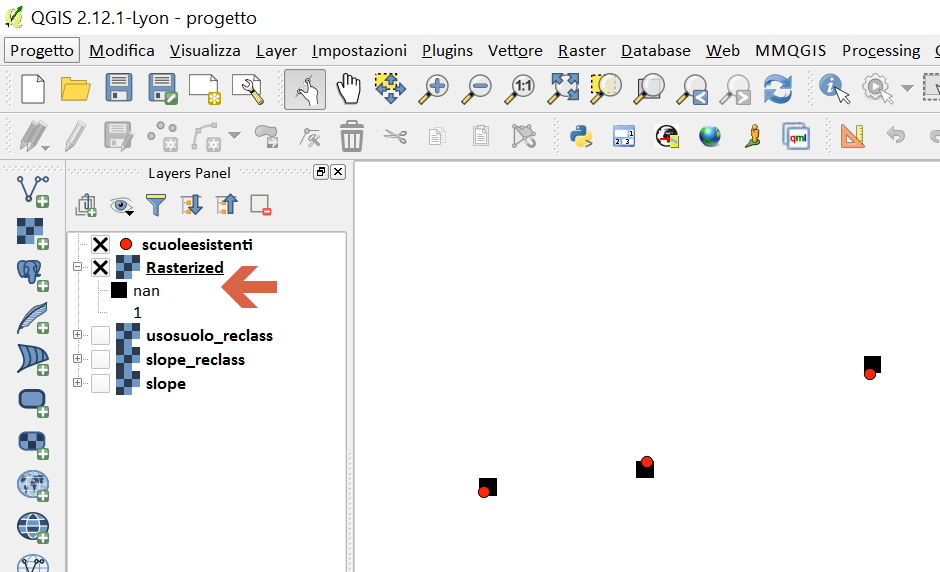Click the black nan legend swatch
Screen dimensions: 940x572
(119, 291)
